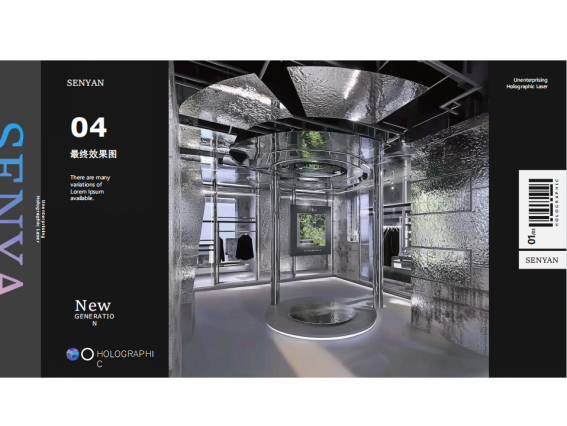Click the holographic gradient globe icon

tap(73, 354)
